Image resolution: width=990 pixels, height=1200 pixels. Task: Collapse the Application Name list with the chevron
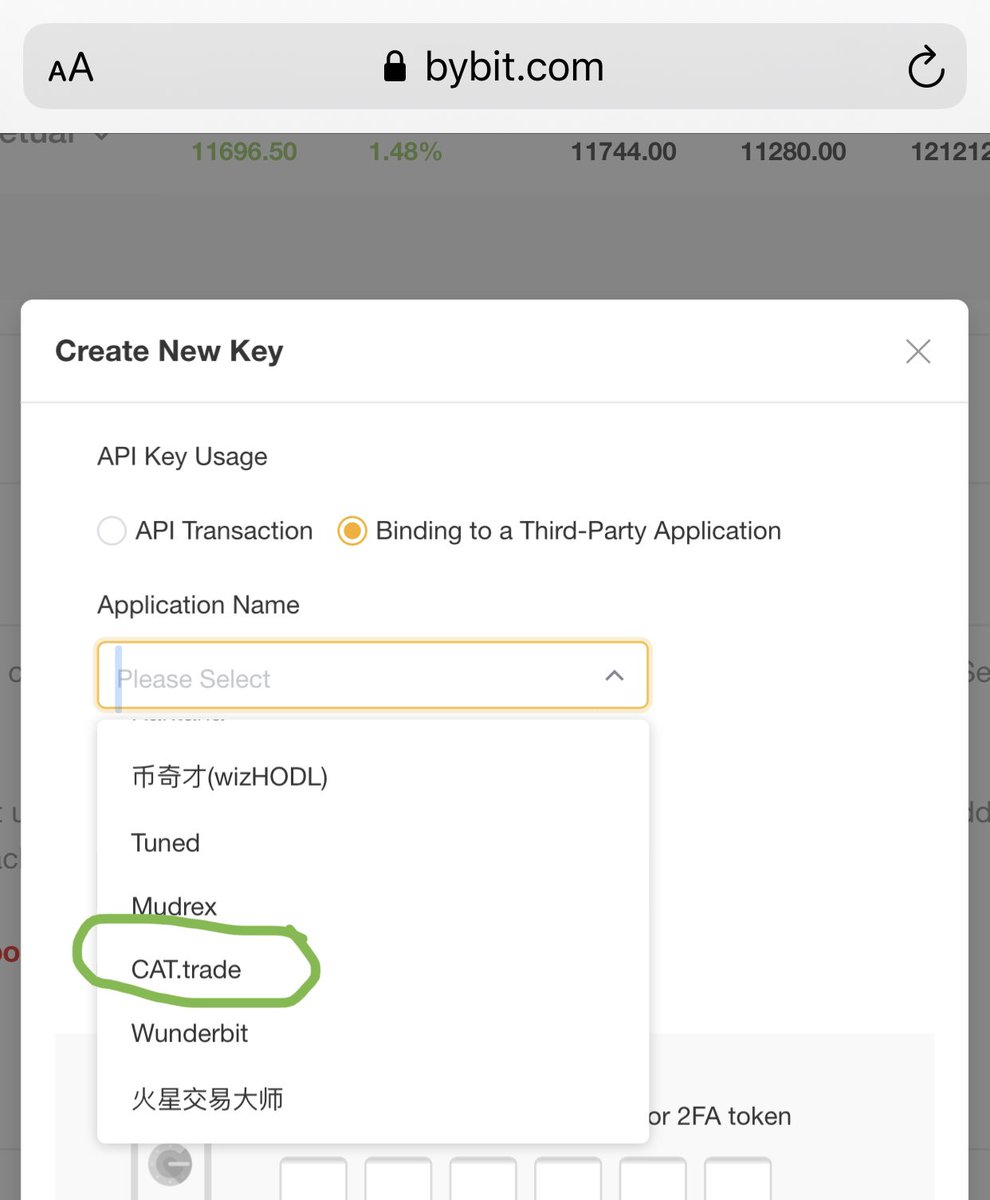tap(614, 676)
